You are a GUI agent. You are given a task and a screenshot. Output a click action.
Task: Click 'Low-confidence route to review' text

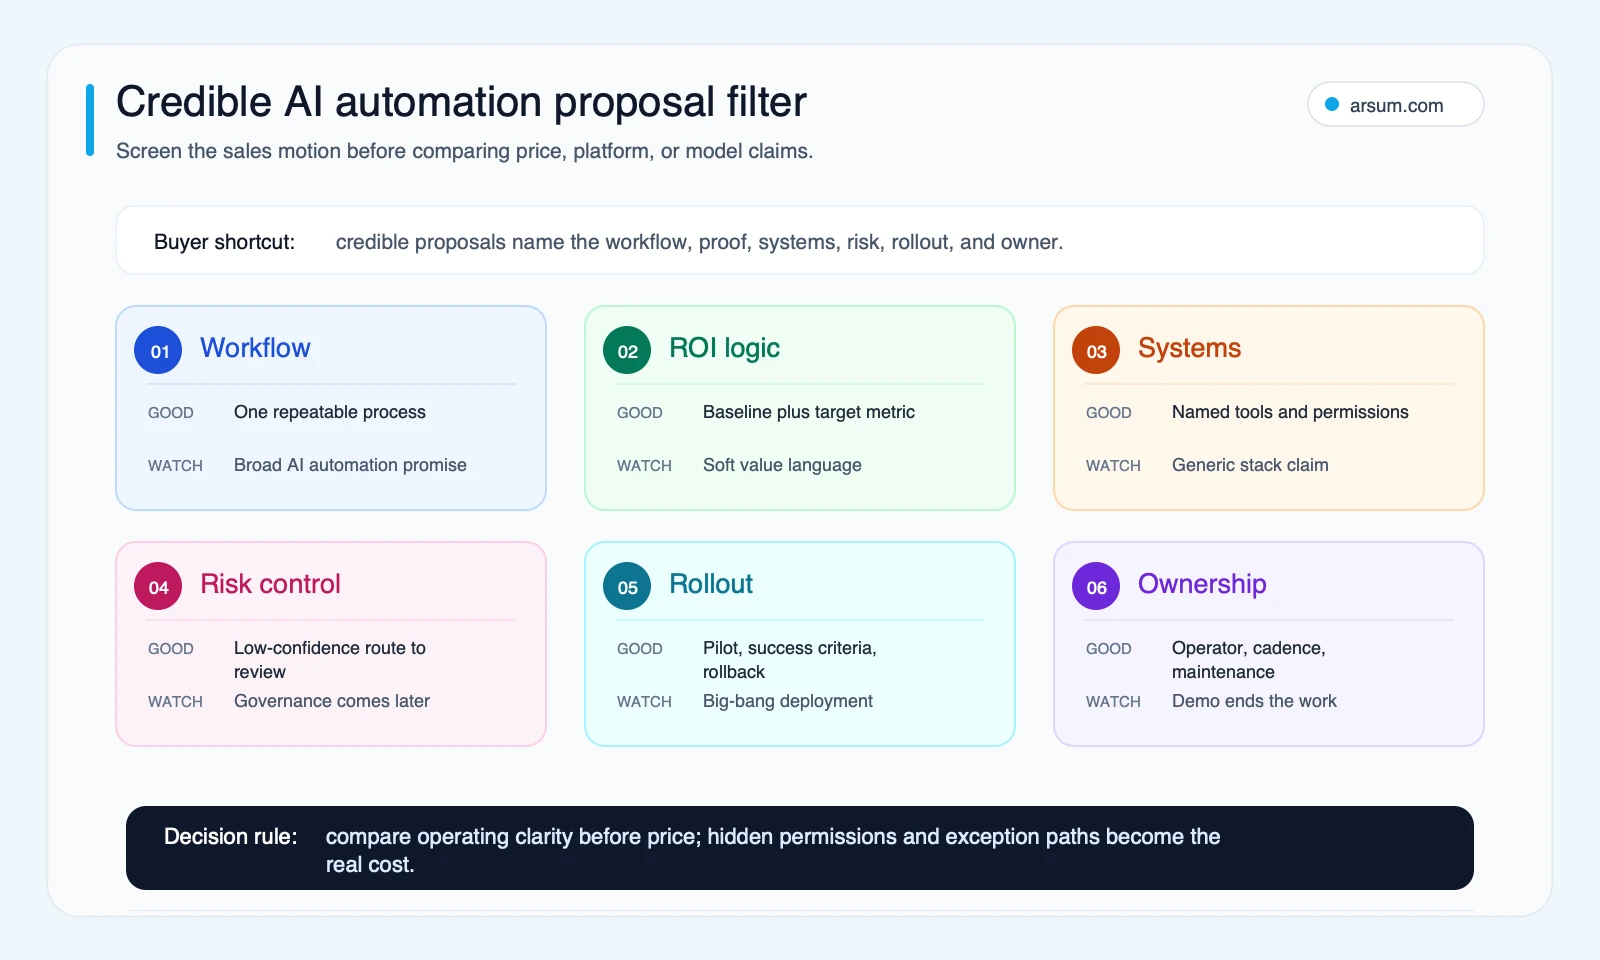(x=330, y=660)
